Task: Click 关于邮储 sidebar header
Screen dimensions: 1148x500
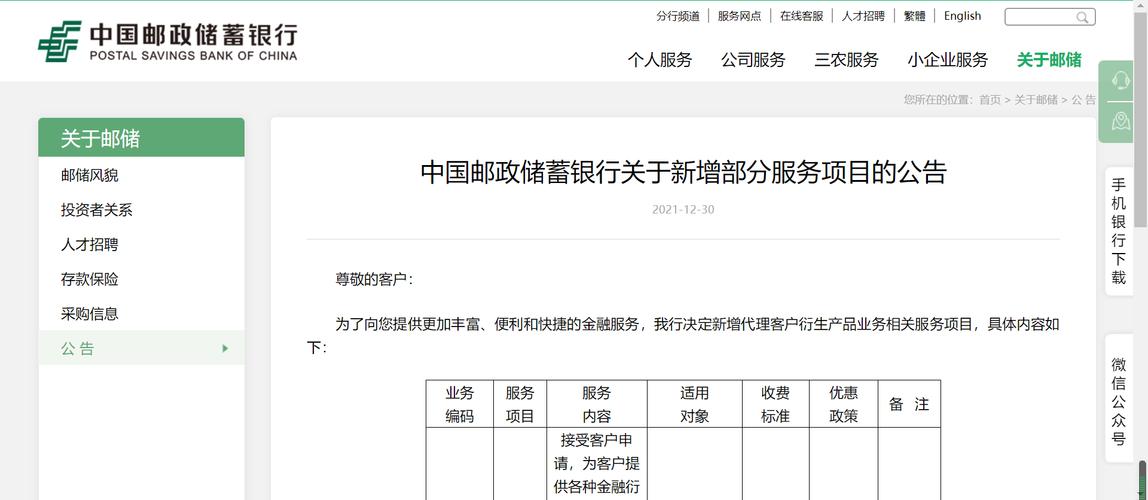Action: click(141, 138)
